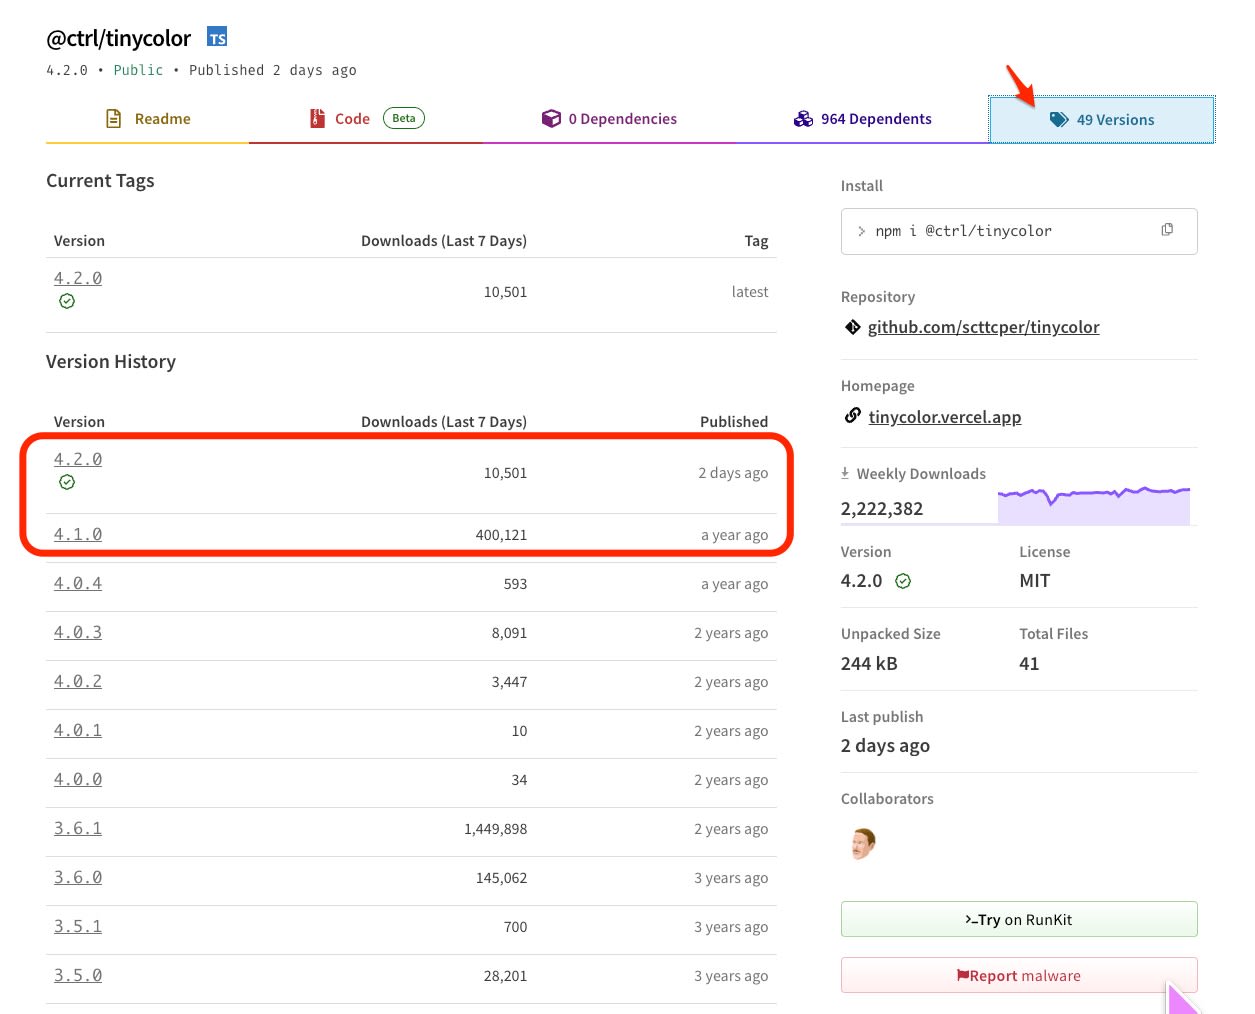This screenshot has height=1014, width=1255.
Task: Click the TypeScript TS badge icon
Action: coord(217,38)
